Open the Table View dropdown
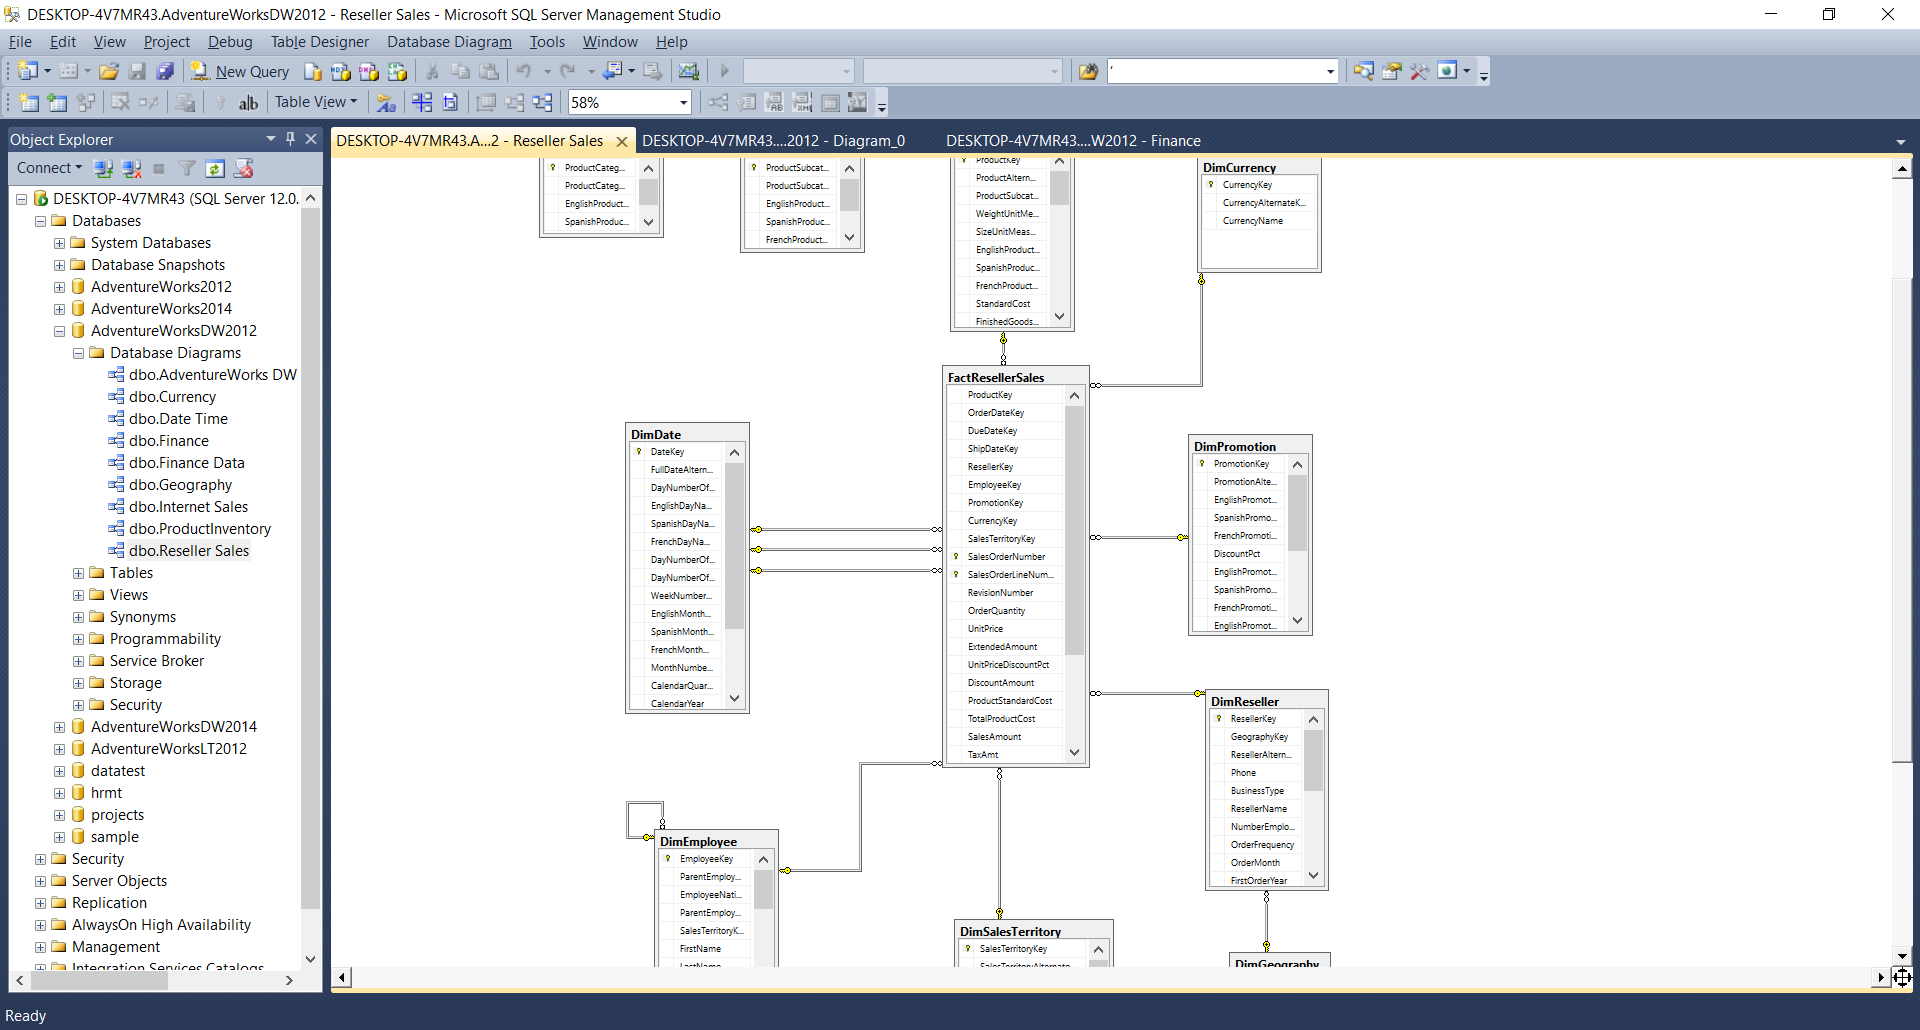1920x1030 pixels. [x=315, y=101]
